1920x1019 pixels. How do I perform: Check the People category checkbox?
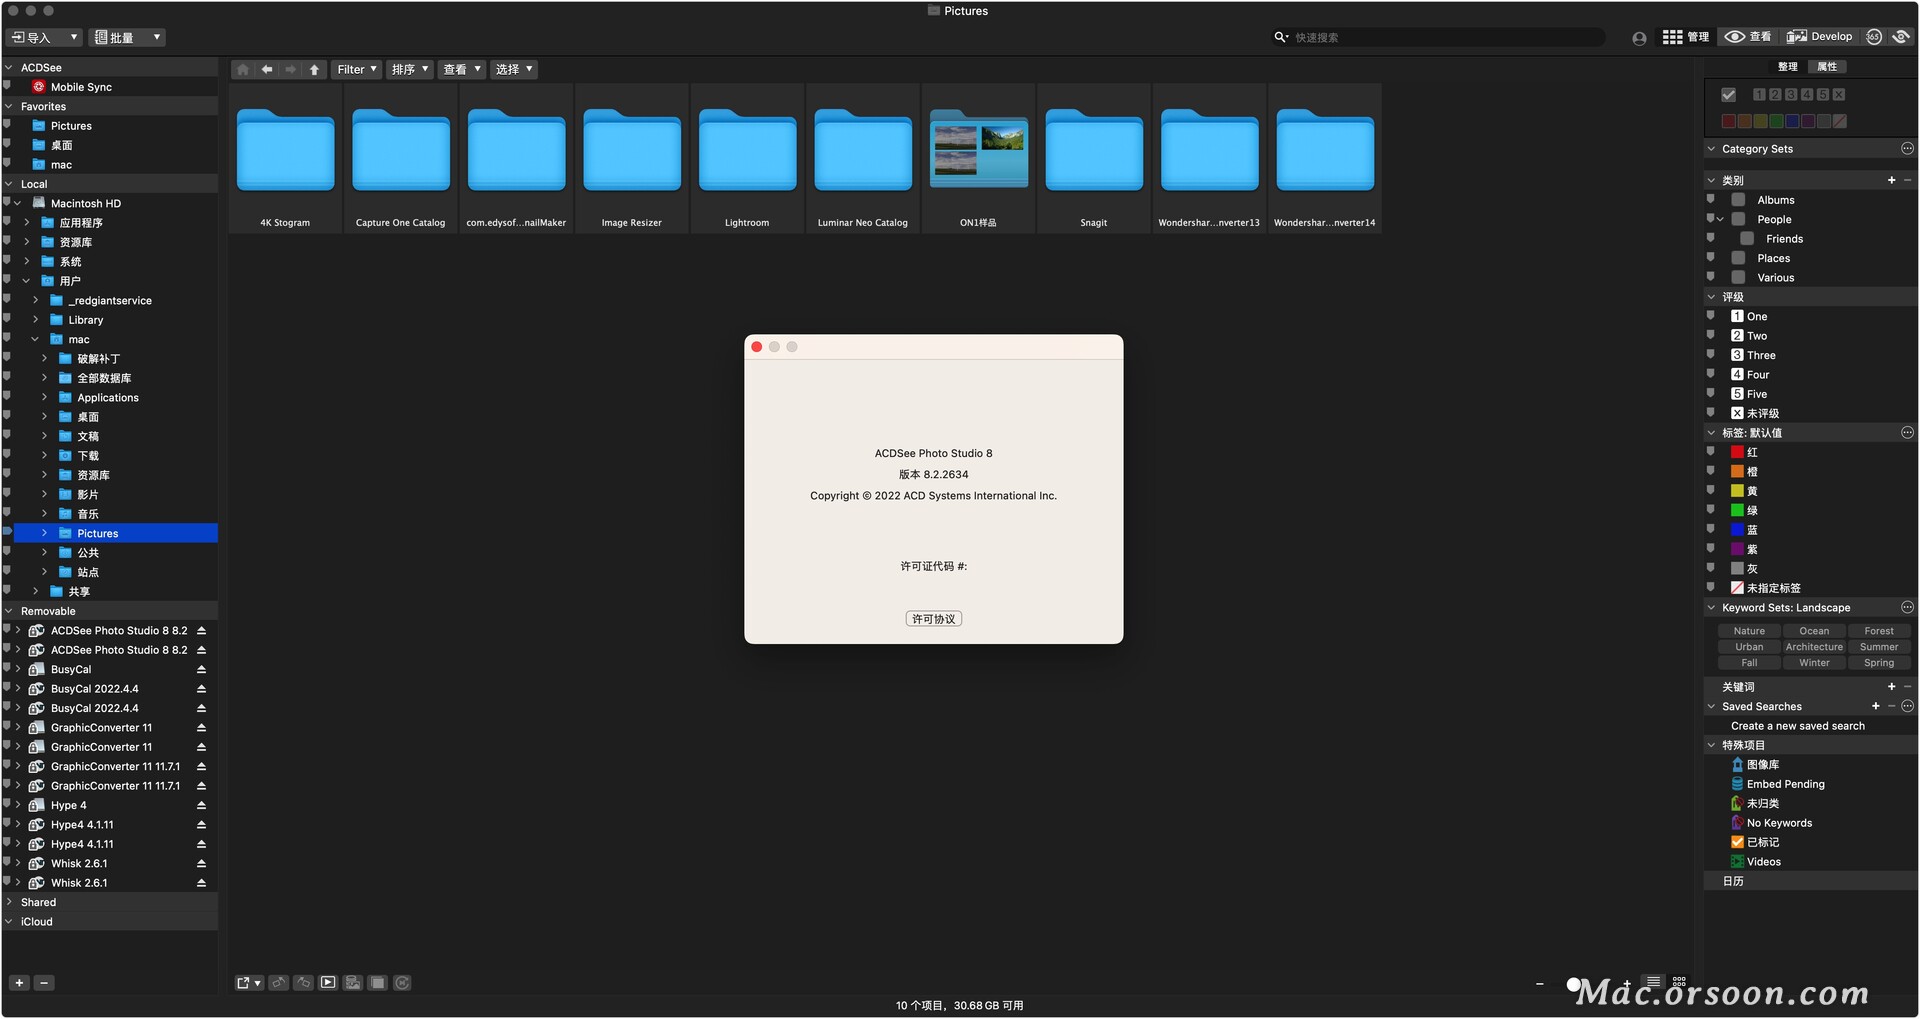click(x=1739, y=220)
